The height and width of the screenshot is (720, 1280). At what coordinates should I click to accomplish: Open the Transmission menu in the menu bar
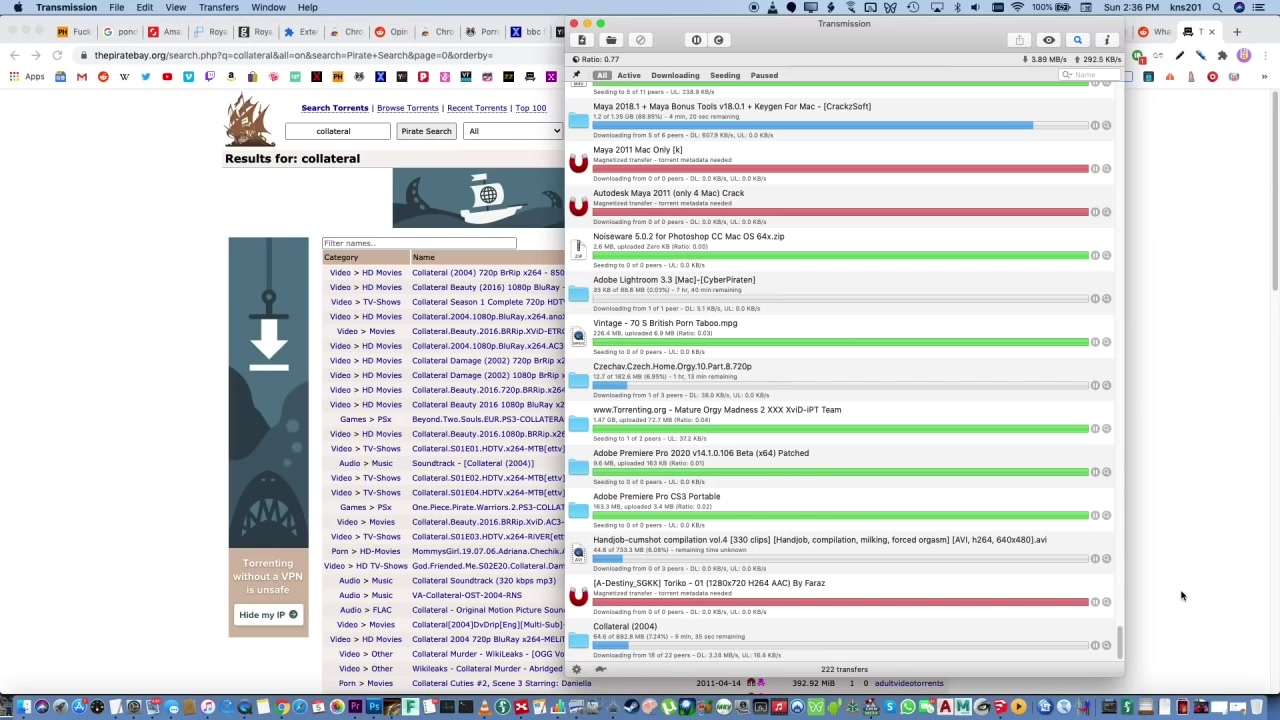tap(66, 7)
